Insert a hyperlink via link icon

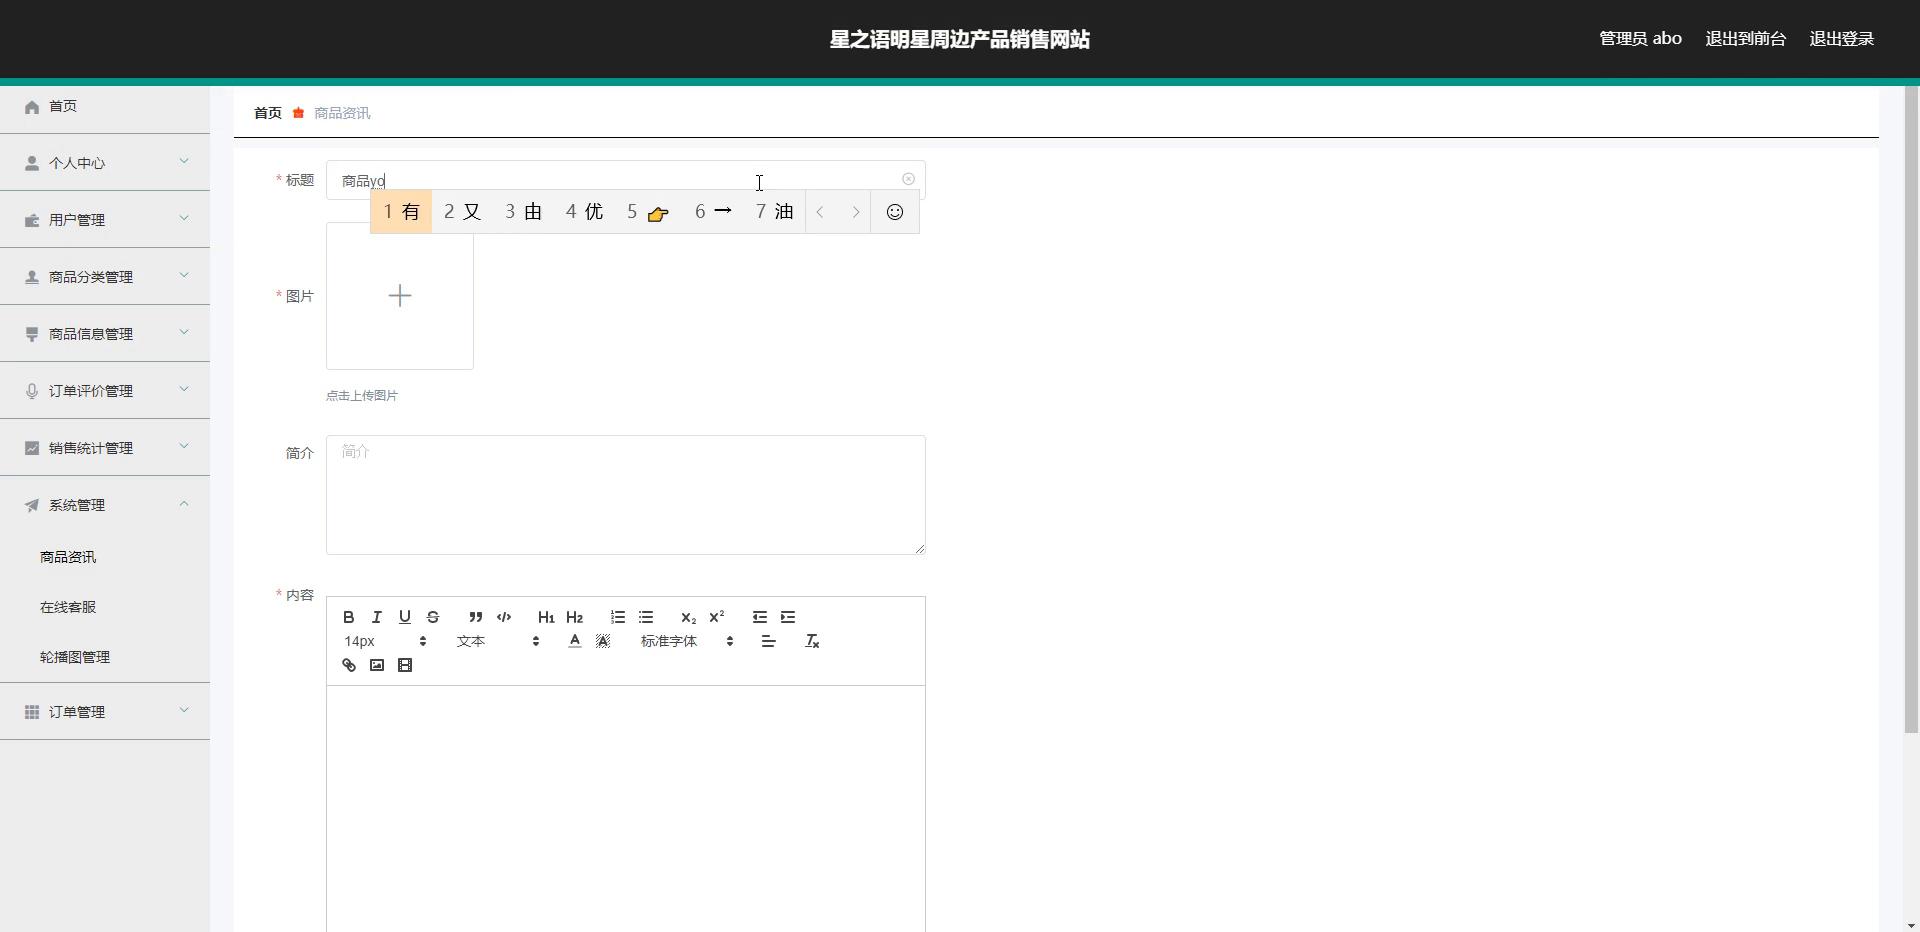[x=348, y=665]
